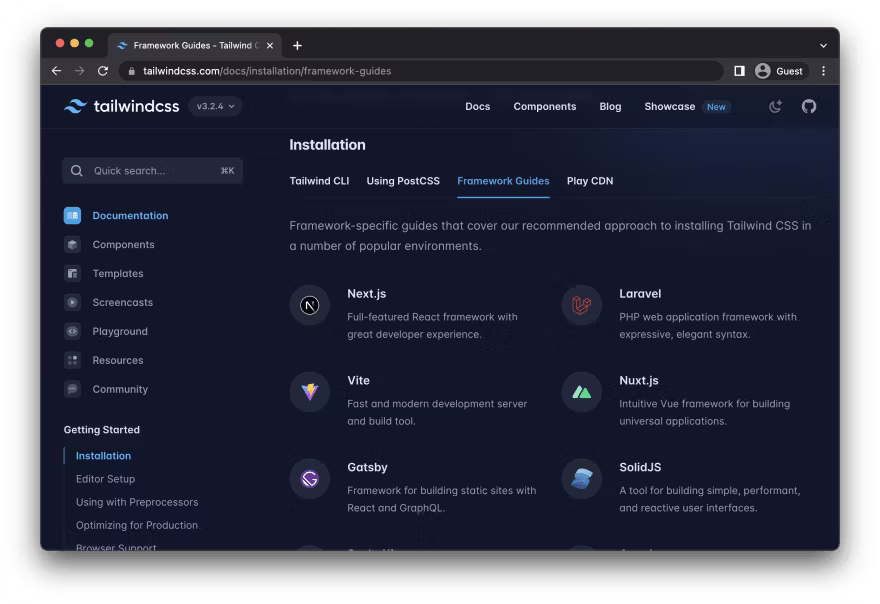Click the browser back arrow
880x604 pixels.
56,71
